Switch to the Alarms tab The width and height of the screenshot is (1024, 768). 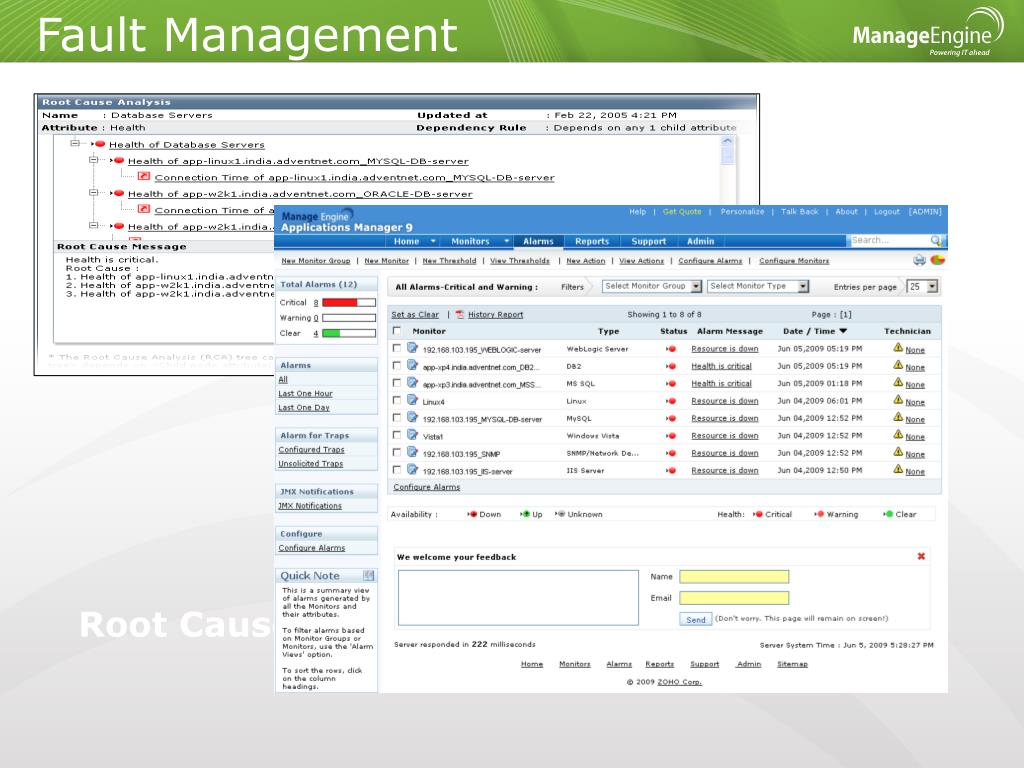click(x=538, y=241)
